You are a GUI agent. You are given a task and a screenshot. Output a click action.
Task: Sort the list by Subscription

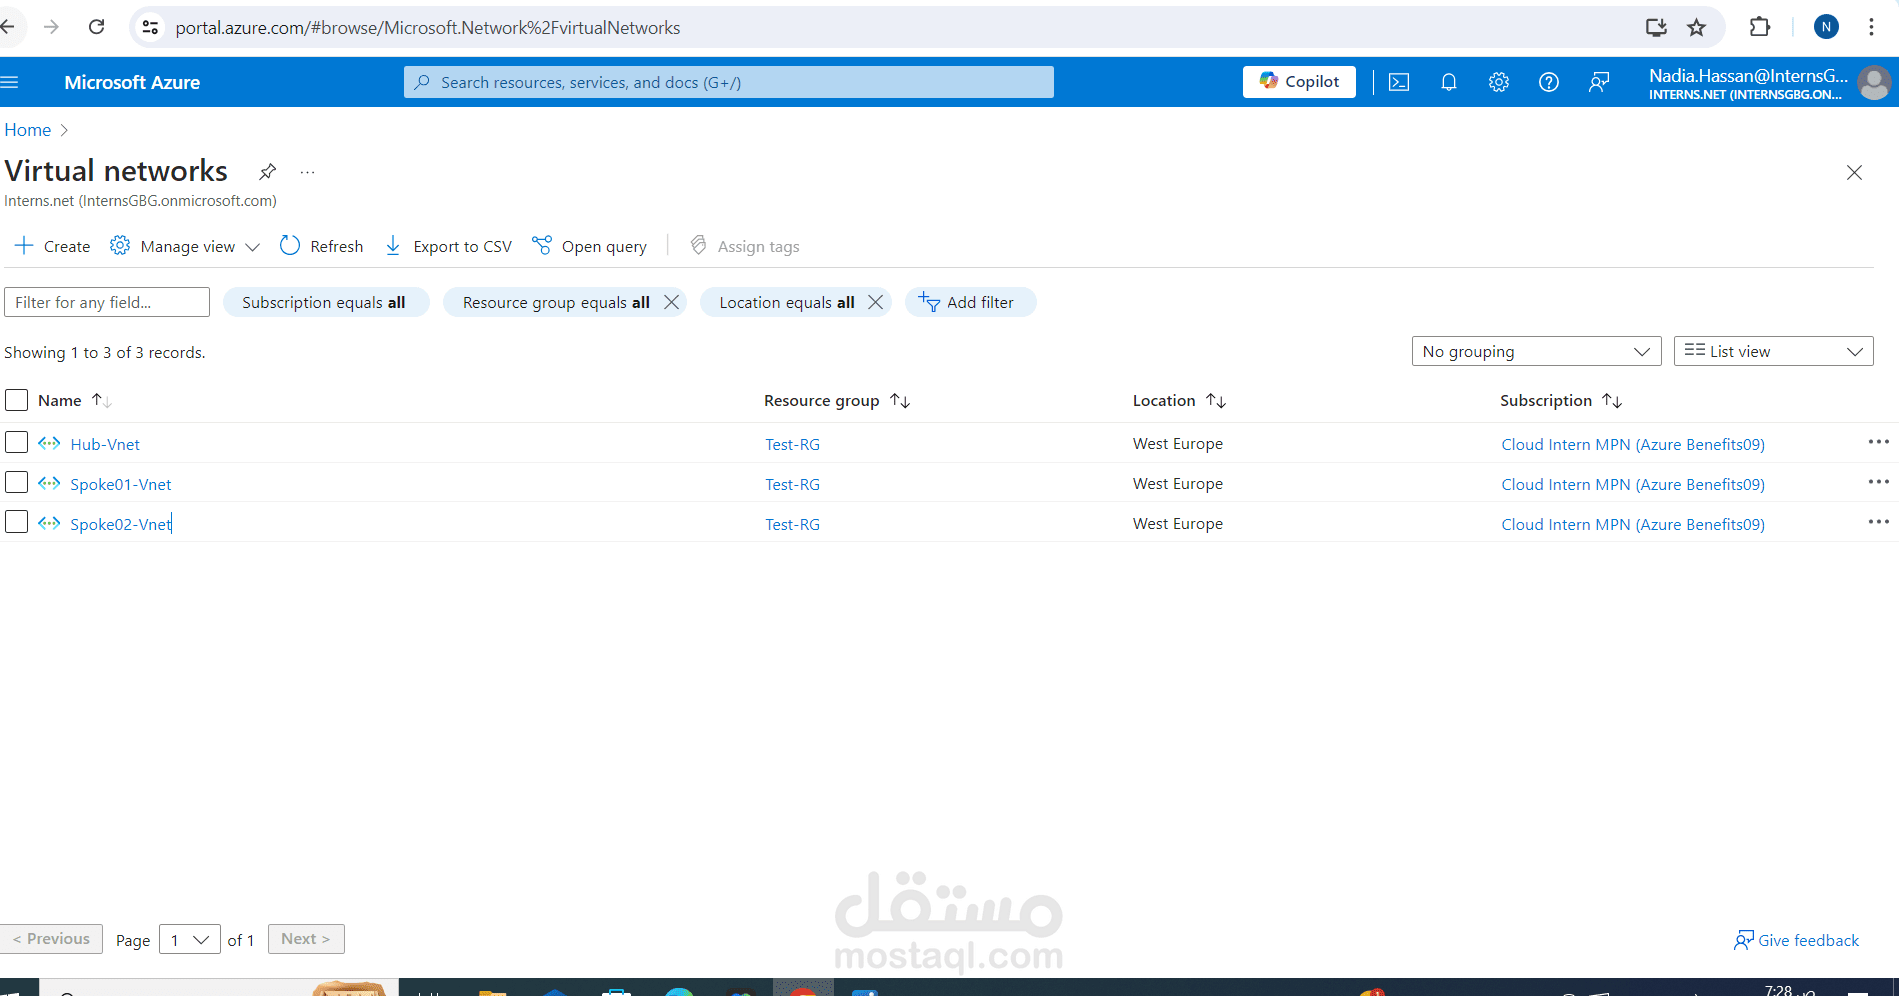tap(1561, 400)
